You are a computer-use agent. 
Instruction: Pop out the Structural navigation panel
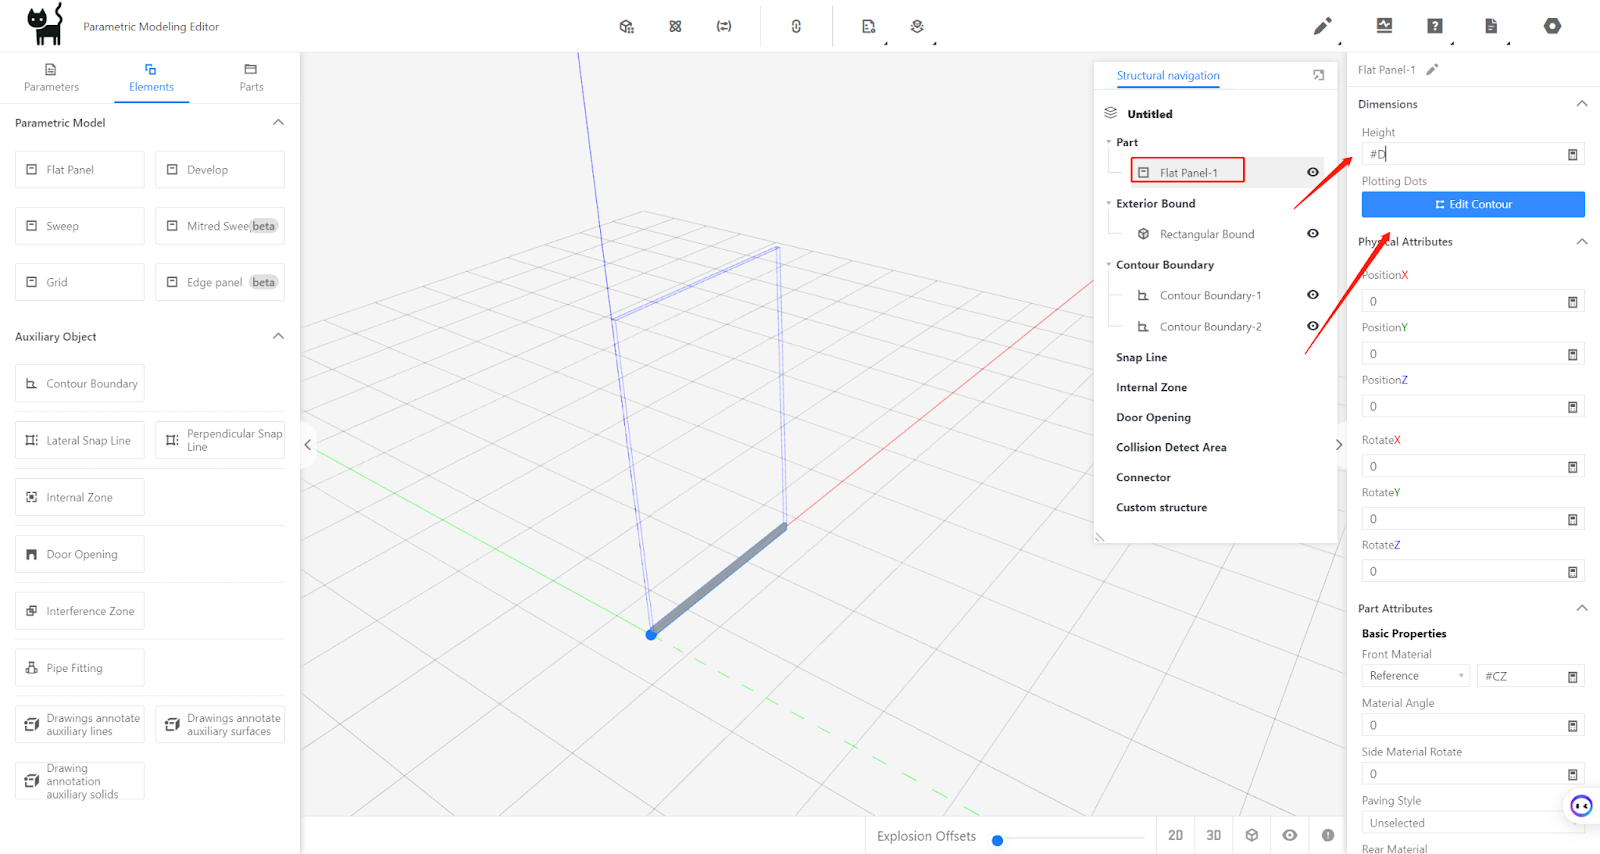[1319, 75]
